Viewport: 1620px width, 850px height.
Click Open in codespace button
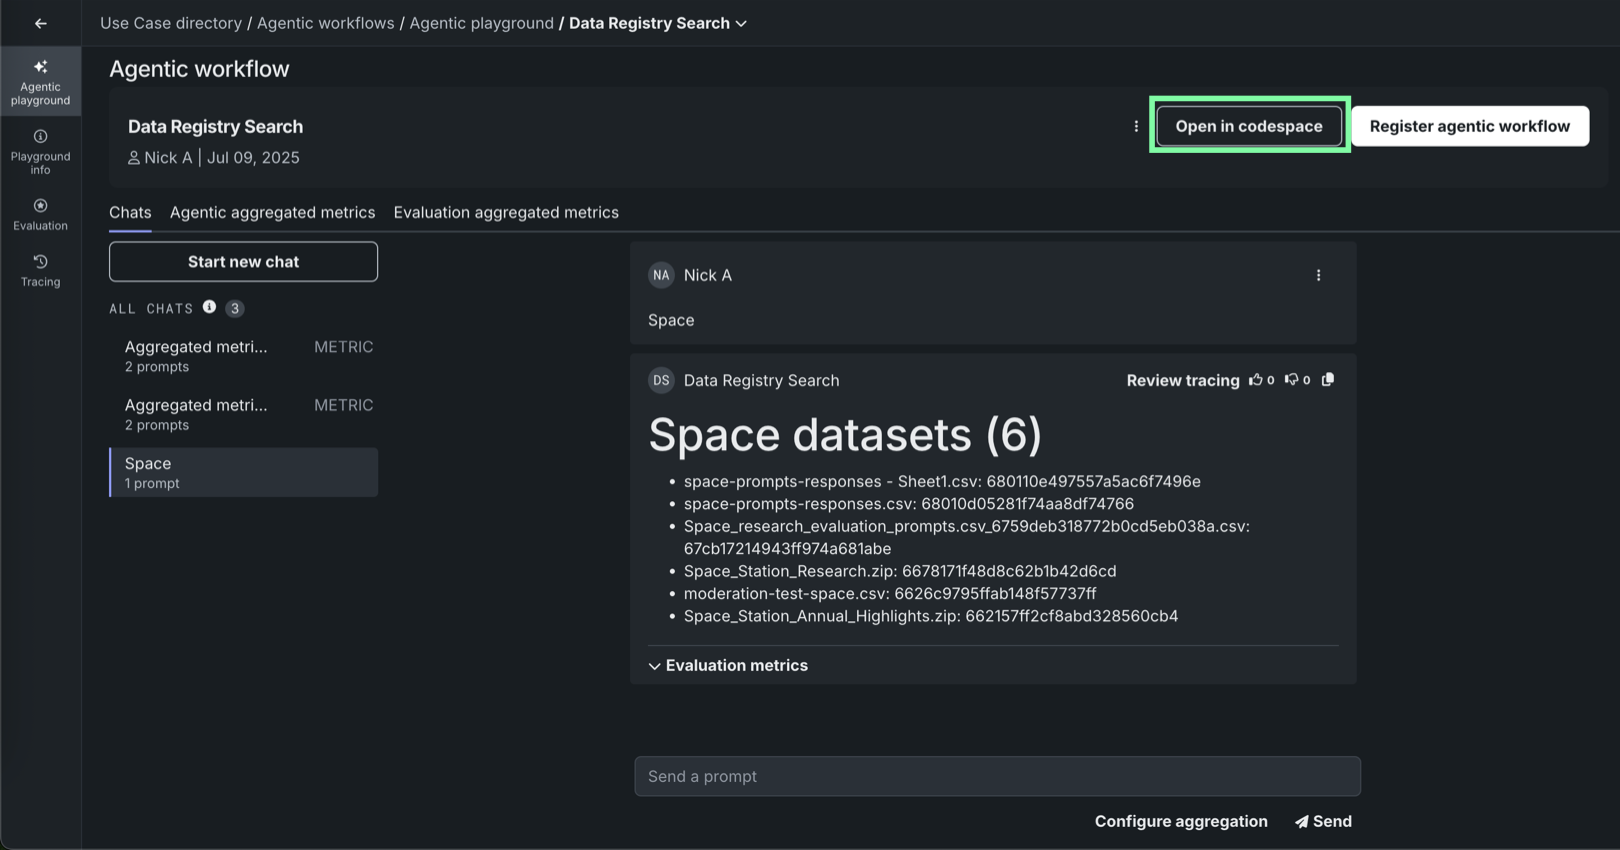(x=1248, y=126)
